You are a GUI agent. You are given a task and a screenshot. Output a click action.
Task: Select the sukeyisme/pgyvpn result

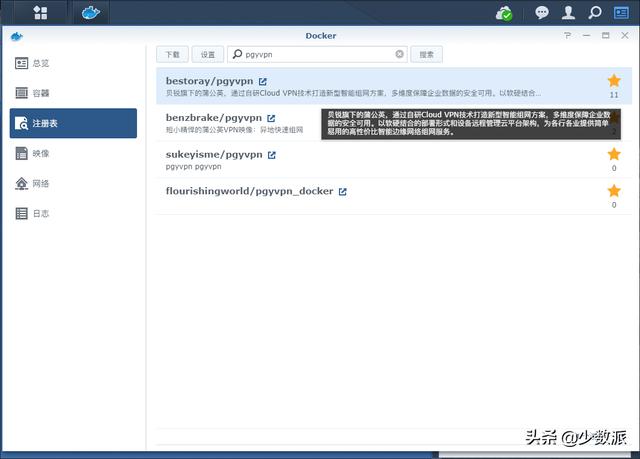tap(394, 160)
